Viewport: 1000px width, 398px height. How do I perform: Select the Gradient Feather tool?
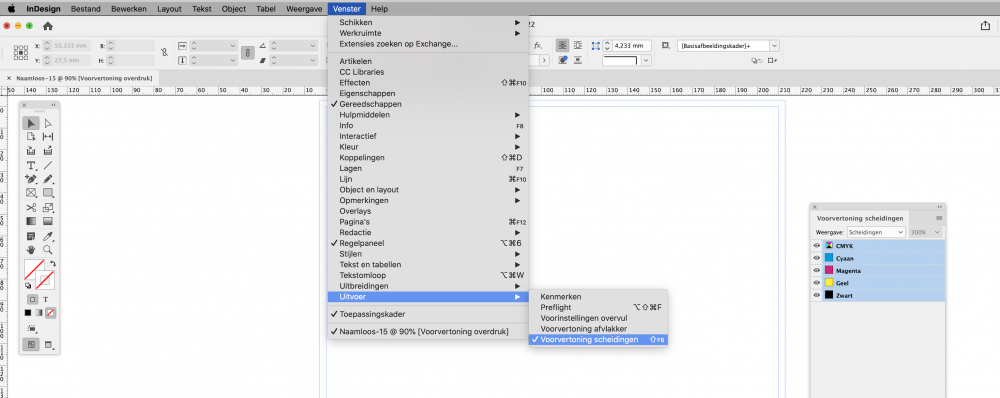coord(48,221)
